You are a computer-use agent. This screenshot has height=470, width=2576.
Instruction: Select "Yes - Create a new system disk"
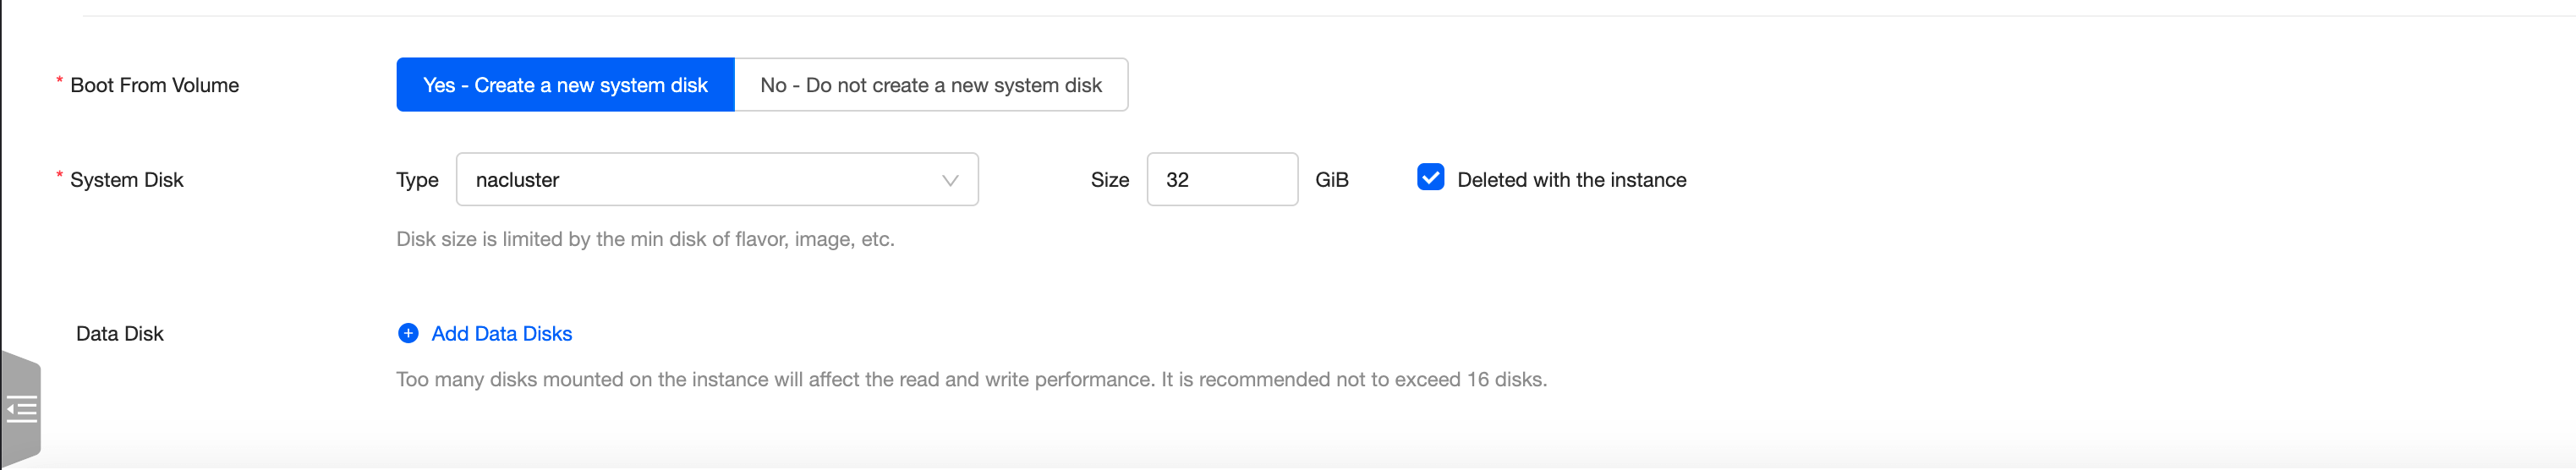coord(565,85)
